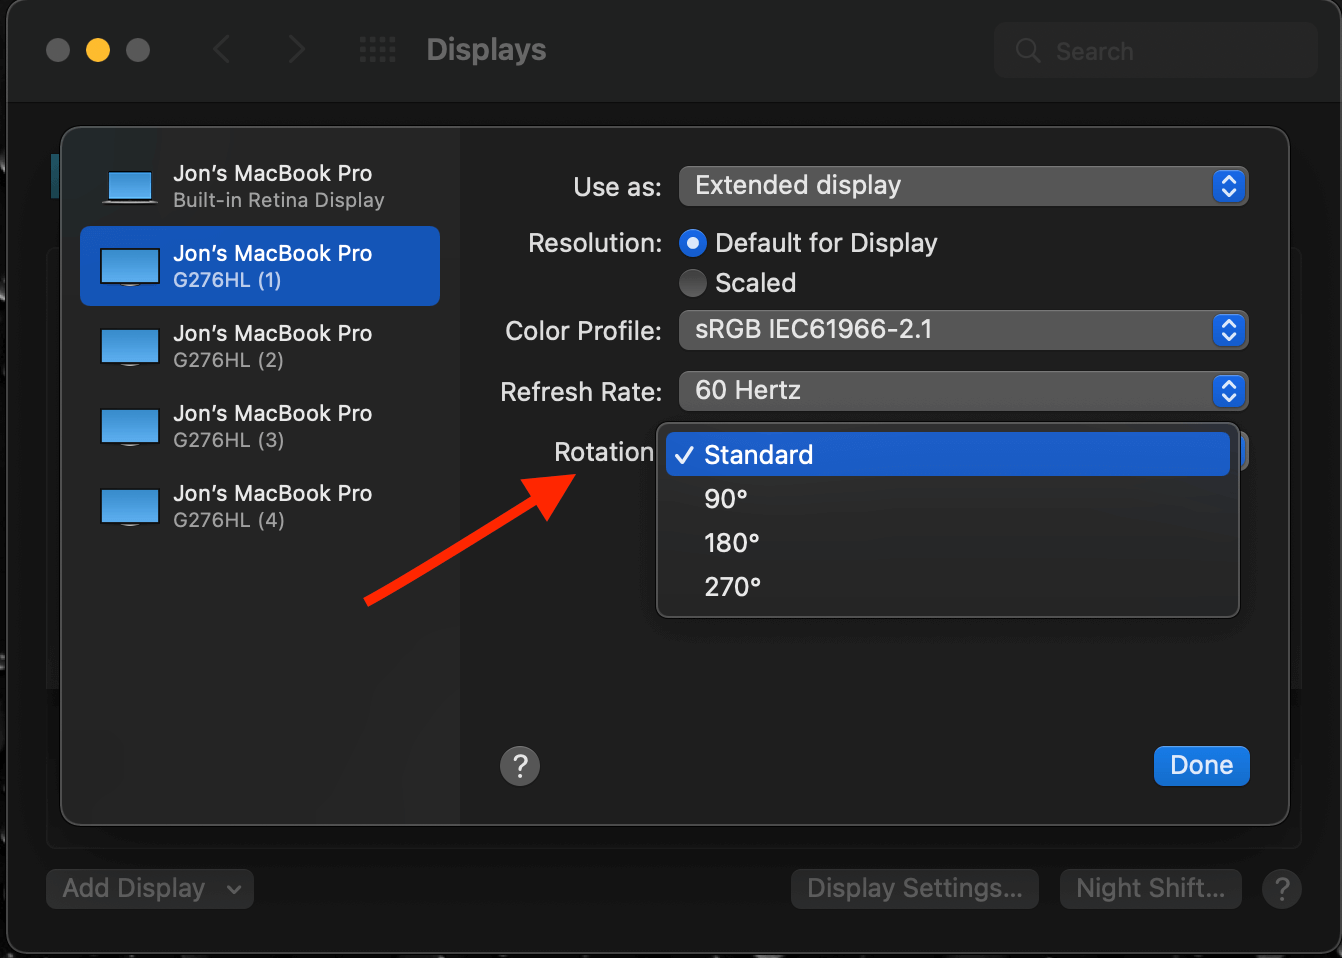Image resolution: width=1342 pixels, height=958 pixels.
Task: Click the built-in MacBook laptop icon
Action: tap(130, 187)
